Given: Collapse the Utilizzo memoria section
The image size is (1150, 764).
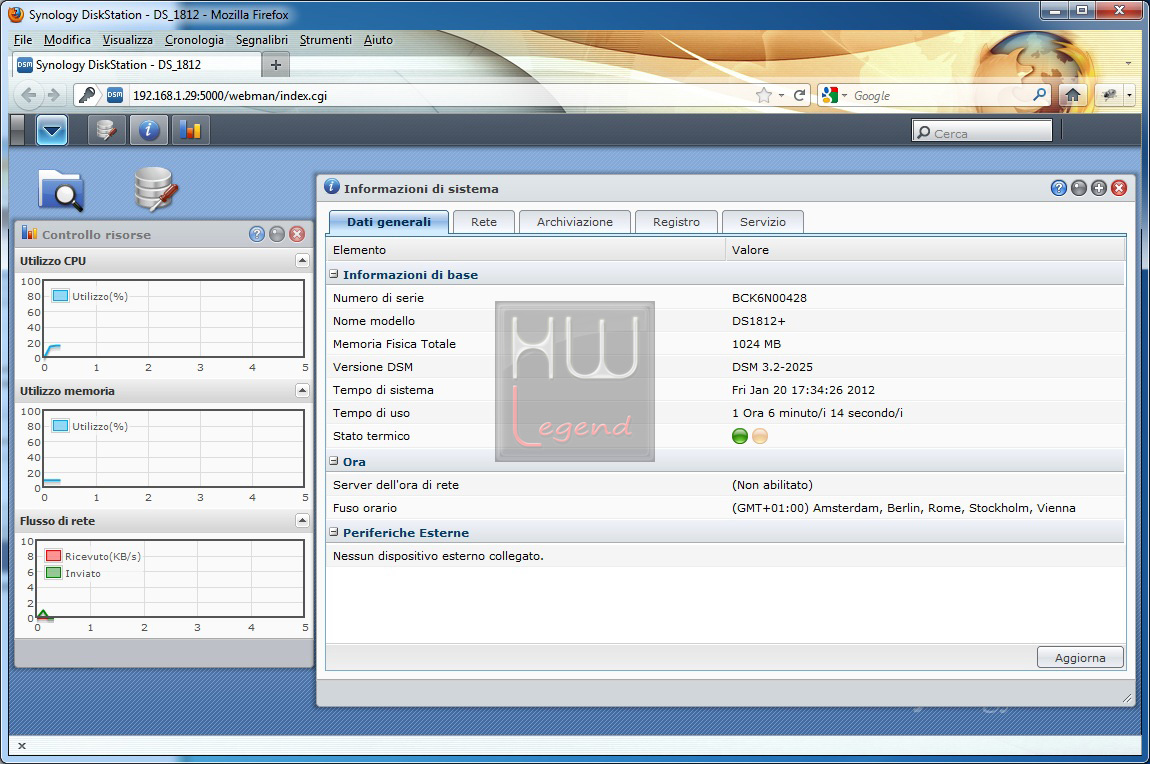Looking at the screenshot, I should click(302, 390).
